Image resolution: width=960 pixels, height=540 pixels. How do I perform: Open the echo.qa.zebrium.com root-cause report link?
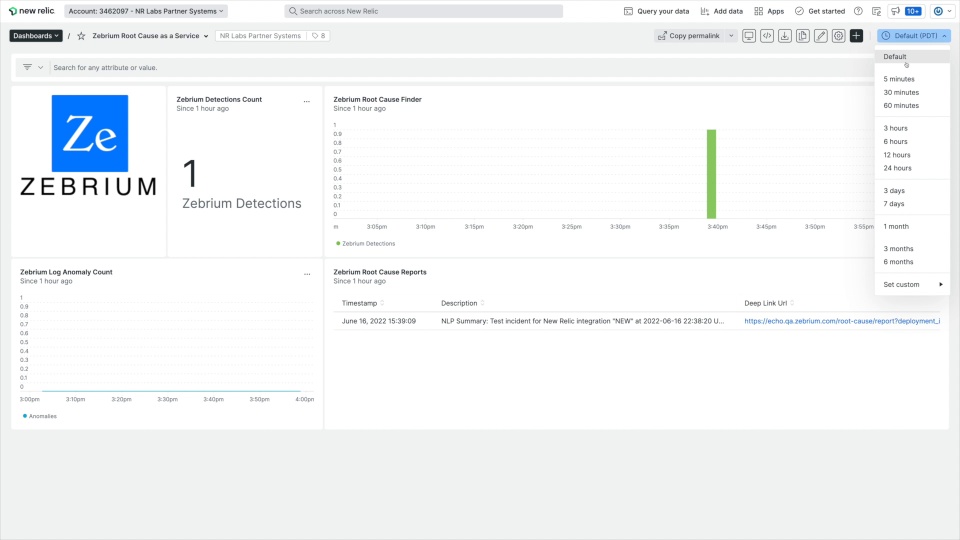pyautogui.click(x=842, y=321)
